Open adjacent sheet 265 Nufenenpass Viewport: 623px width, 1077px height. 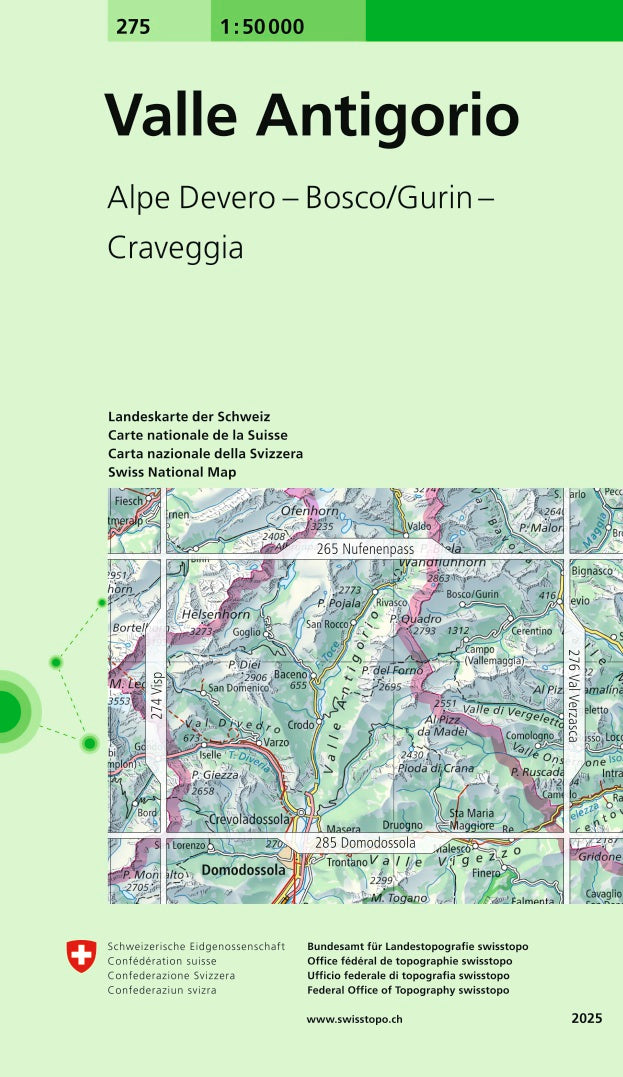(x=365, y=549)
